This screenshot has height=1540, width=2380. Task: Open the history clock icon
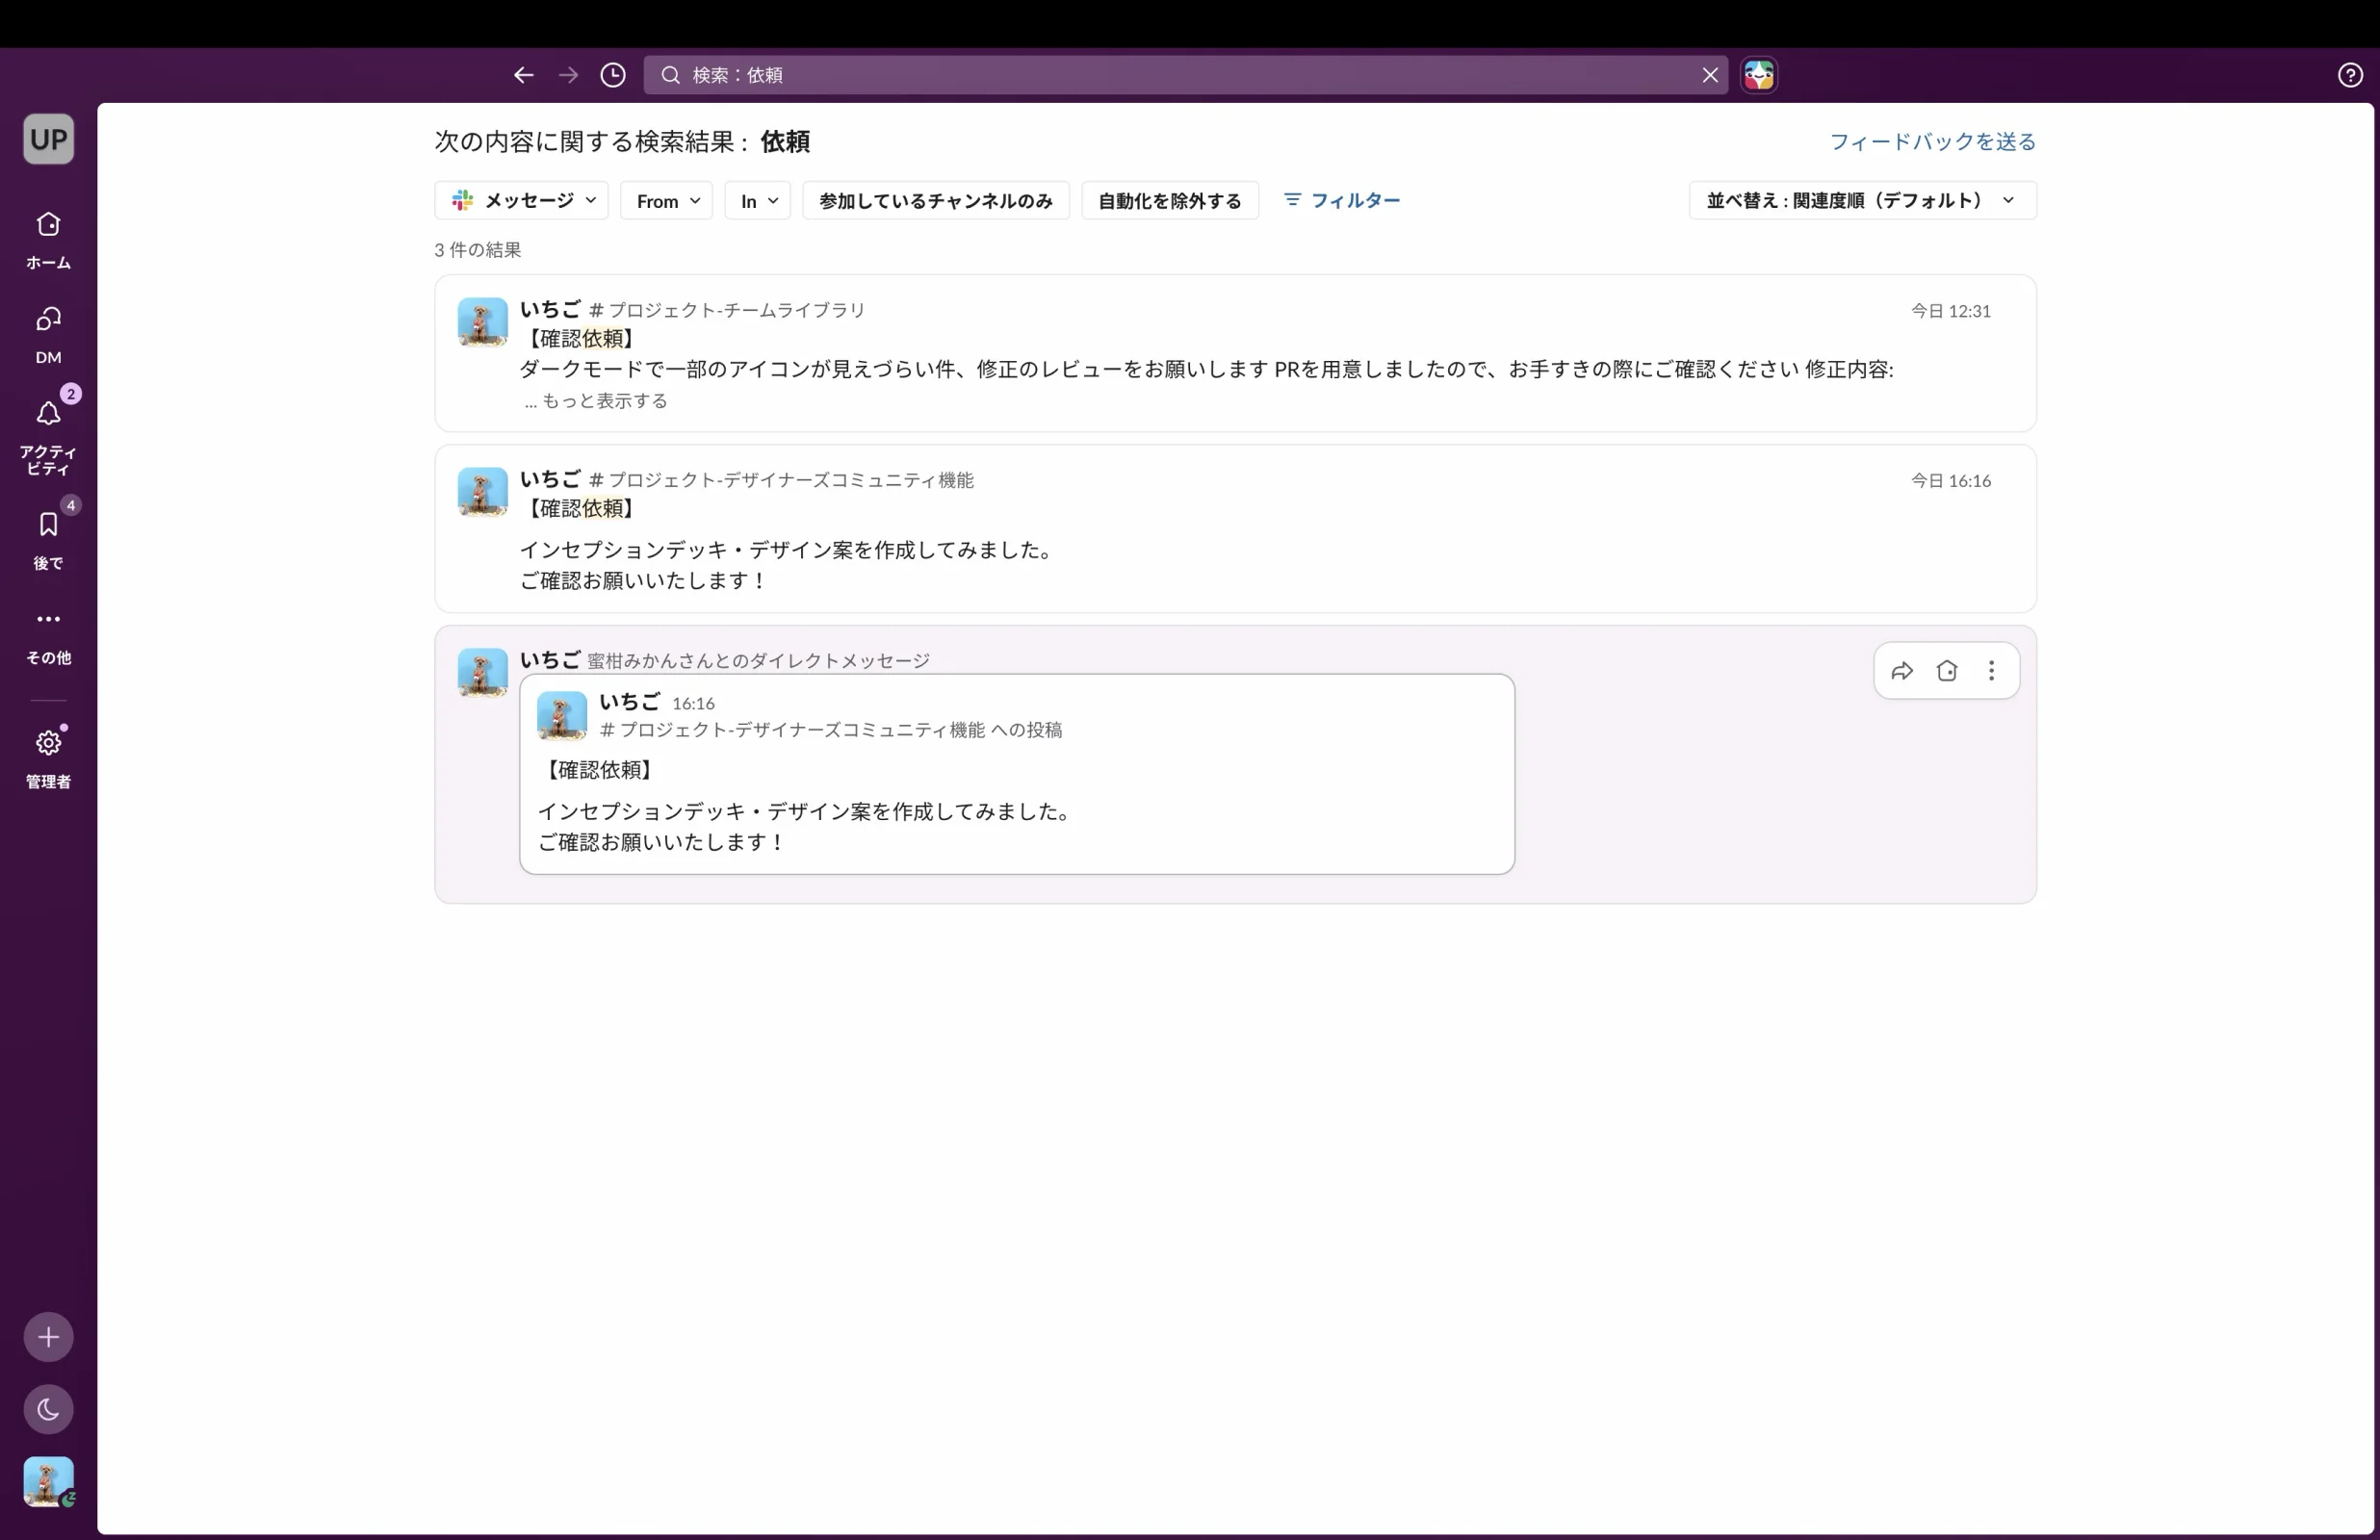(613, 75)
